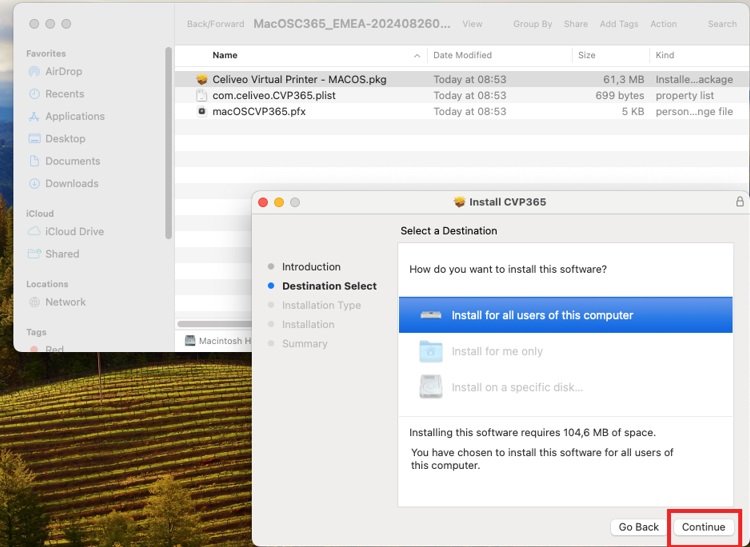Click the Documents sidebar icon
This screenshot has height=547, width=750.
pyautogui.click(x=34, y=161)
